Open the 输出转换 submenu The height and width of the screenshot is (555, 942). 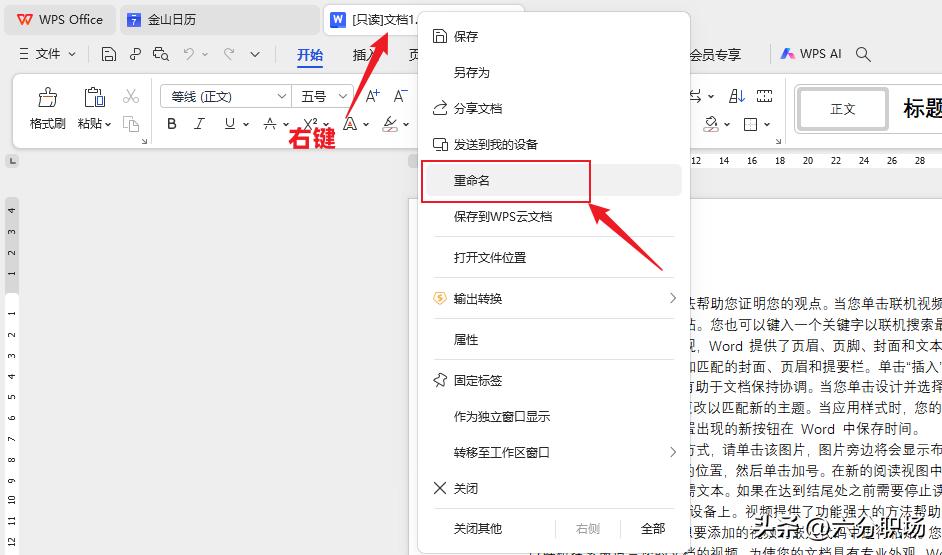[x=554, y=299]
